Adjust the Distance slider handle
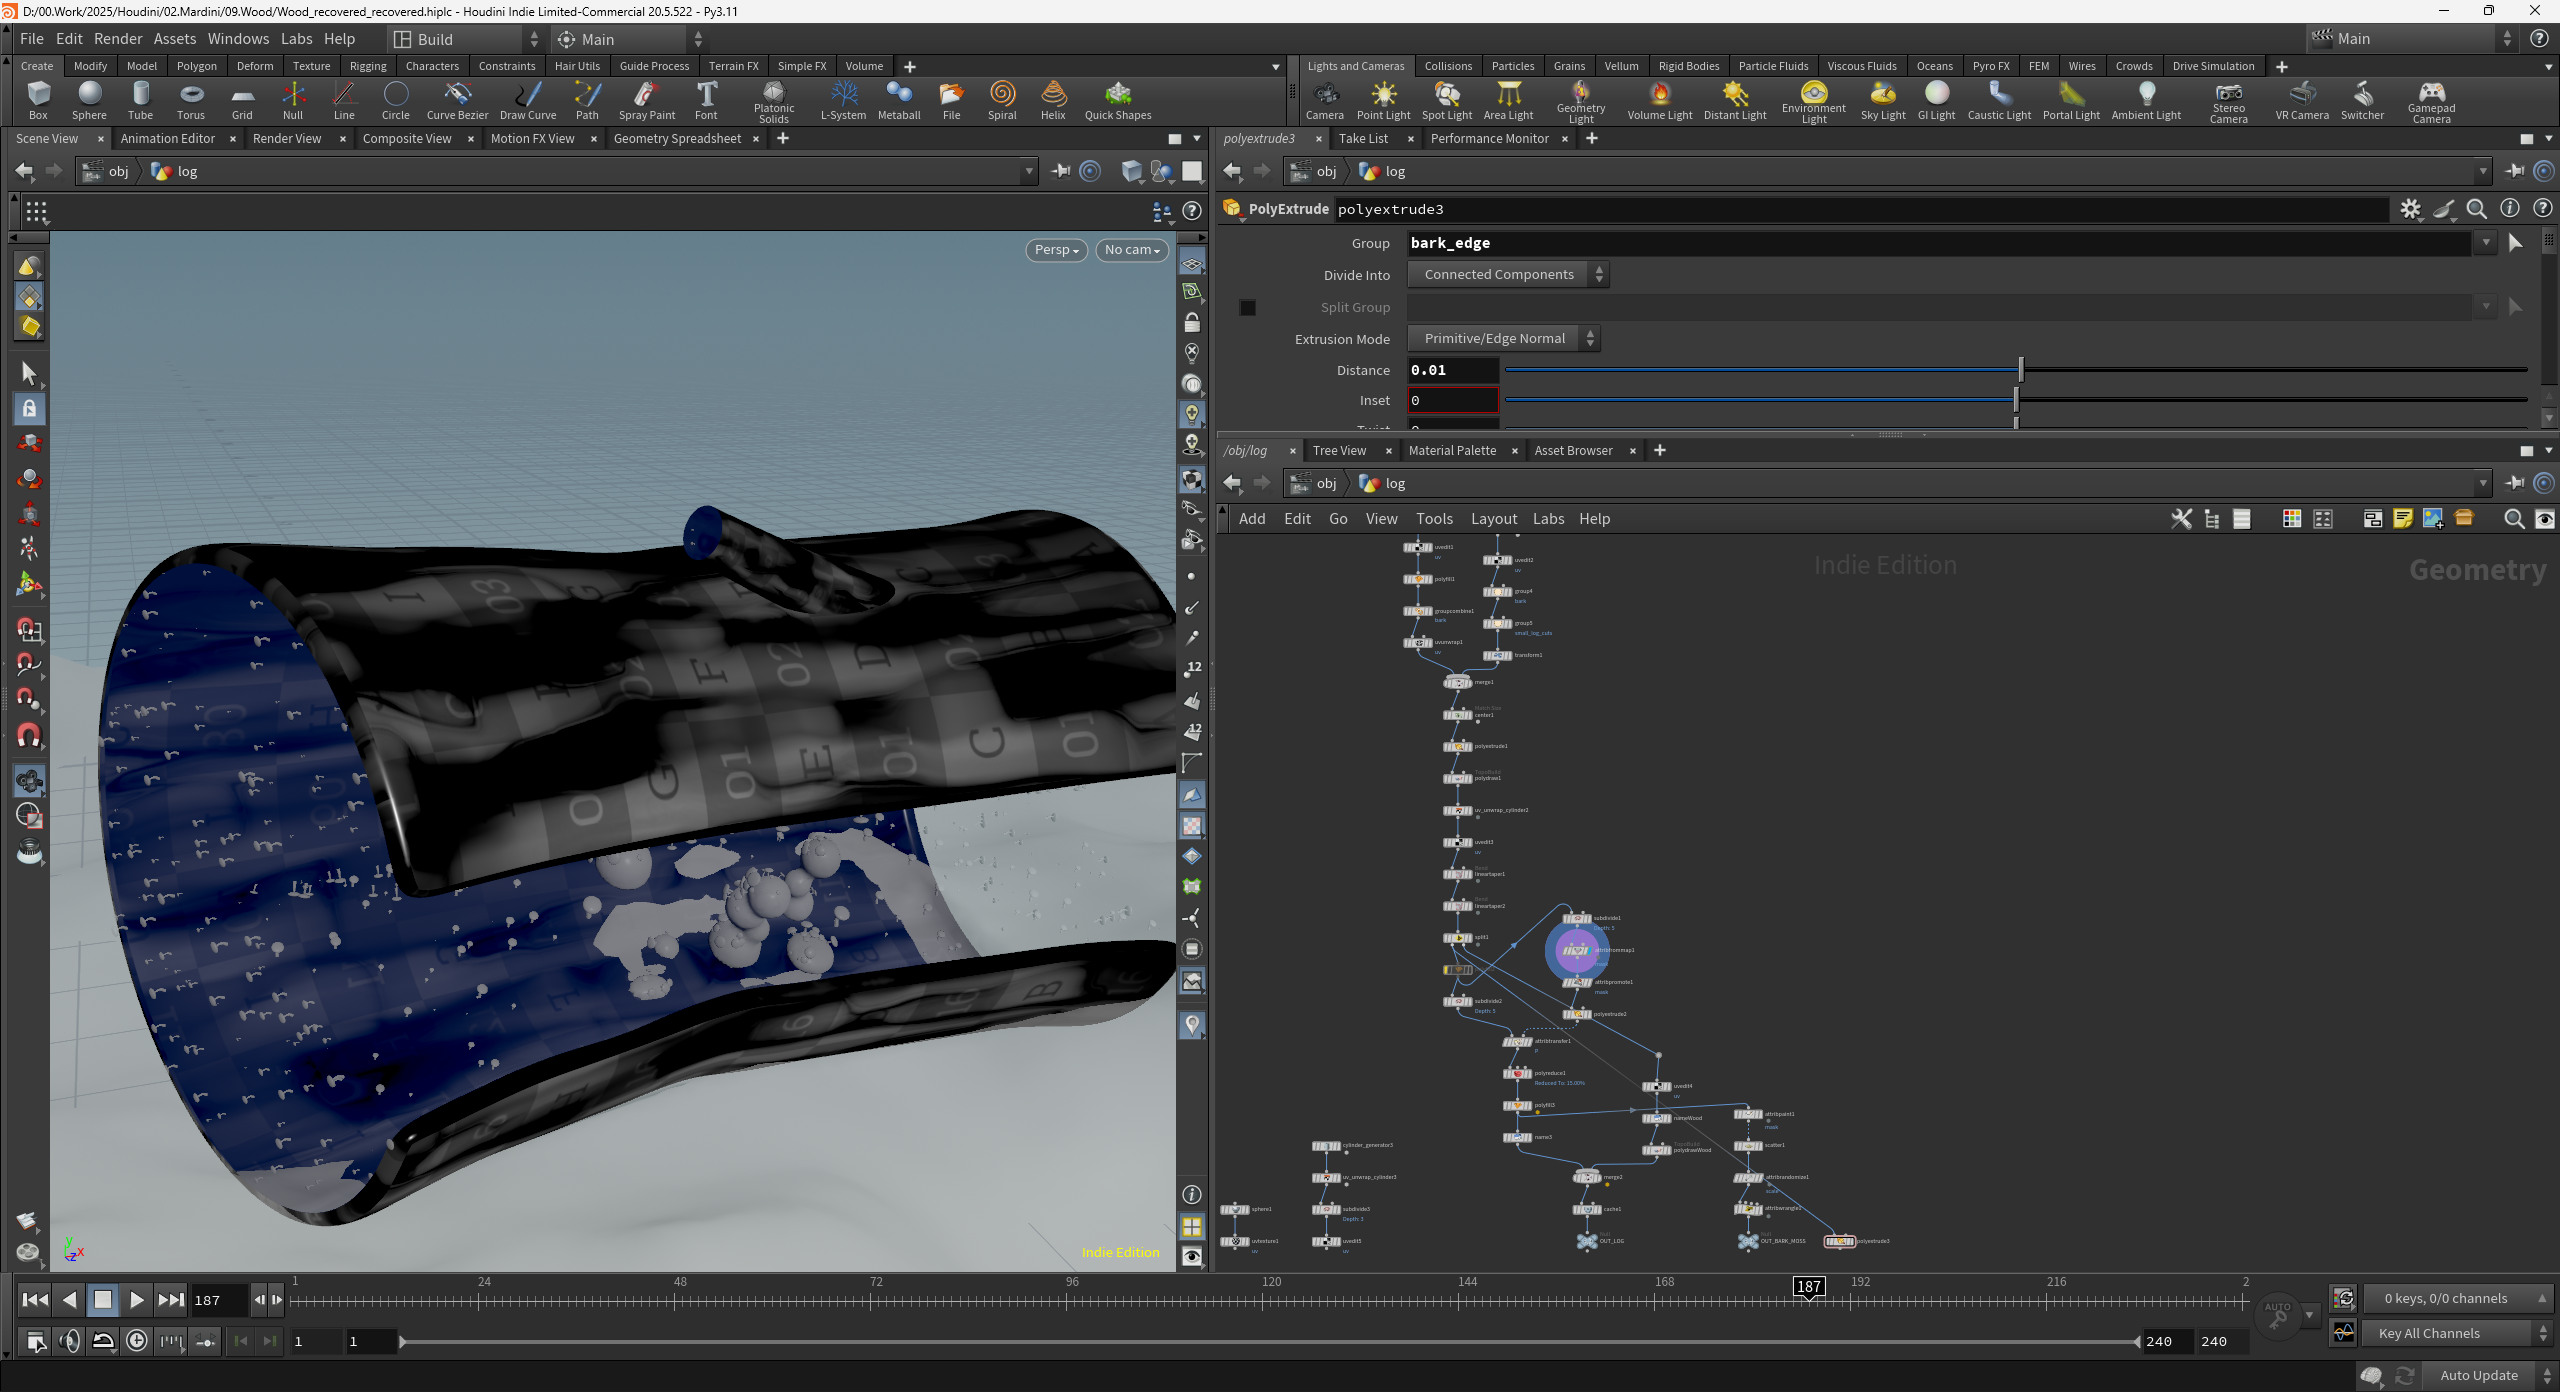 (x=2021, y=370)
